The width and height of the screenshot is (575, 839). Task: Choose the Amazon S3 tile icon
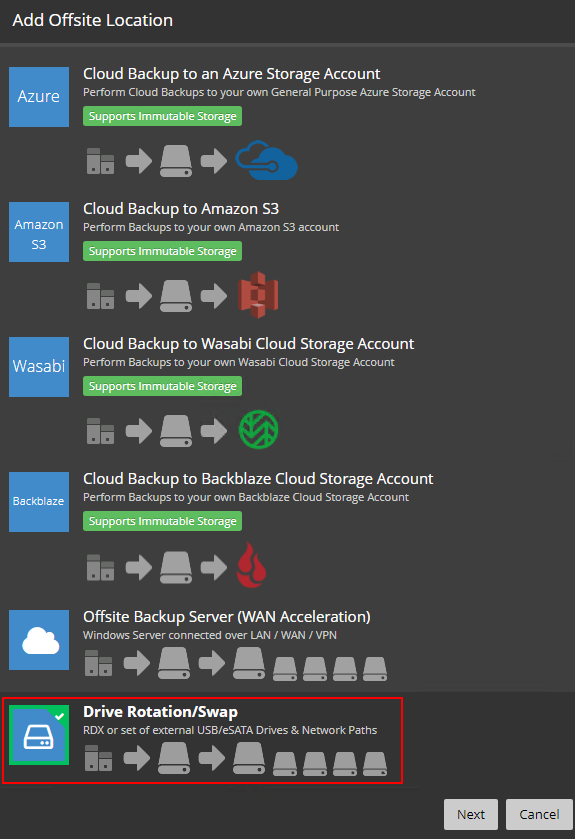[39, 232]
